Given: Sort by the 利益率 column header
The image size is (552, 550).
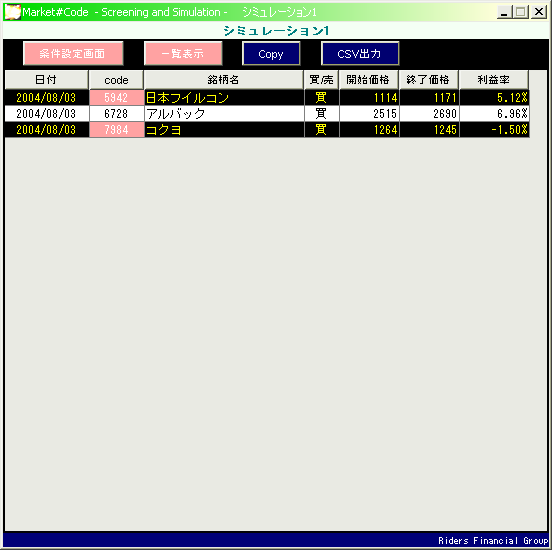Looking at the screenshot, I should 494,80.
